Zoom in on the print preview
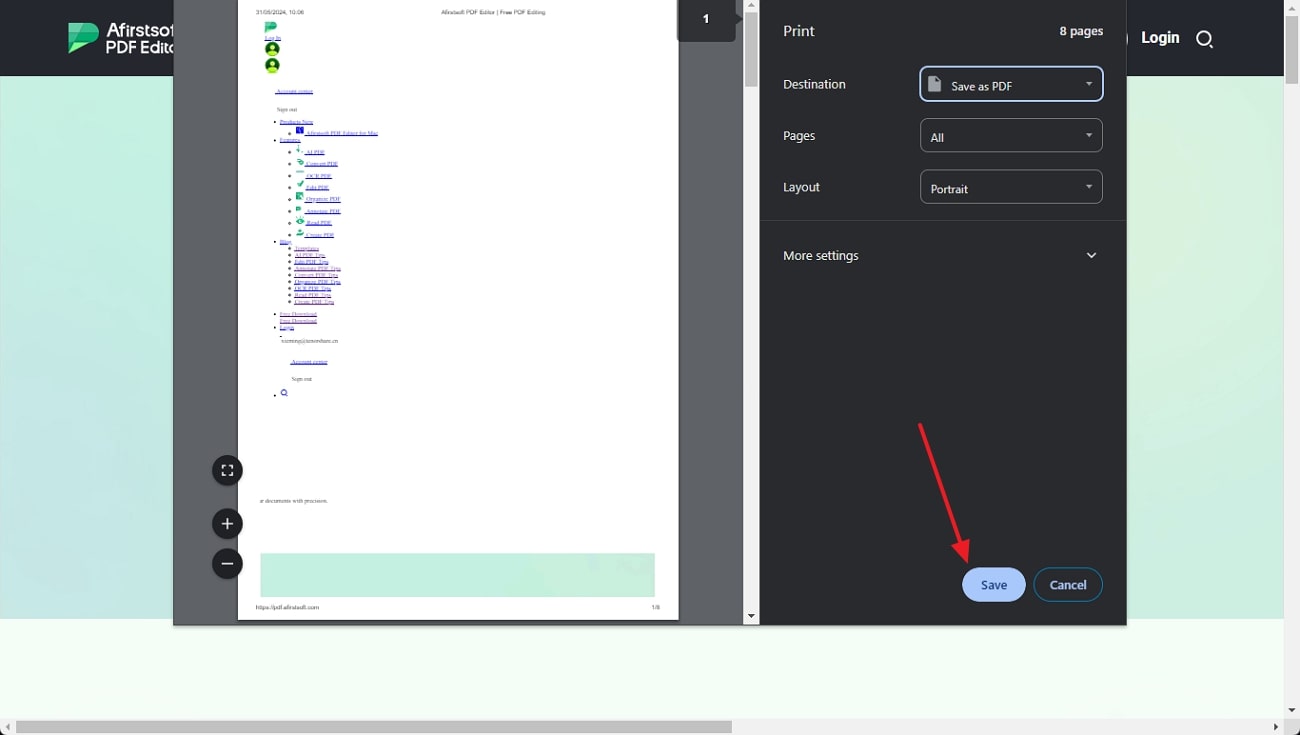 point(227,523)
